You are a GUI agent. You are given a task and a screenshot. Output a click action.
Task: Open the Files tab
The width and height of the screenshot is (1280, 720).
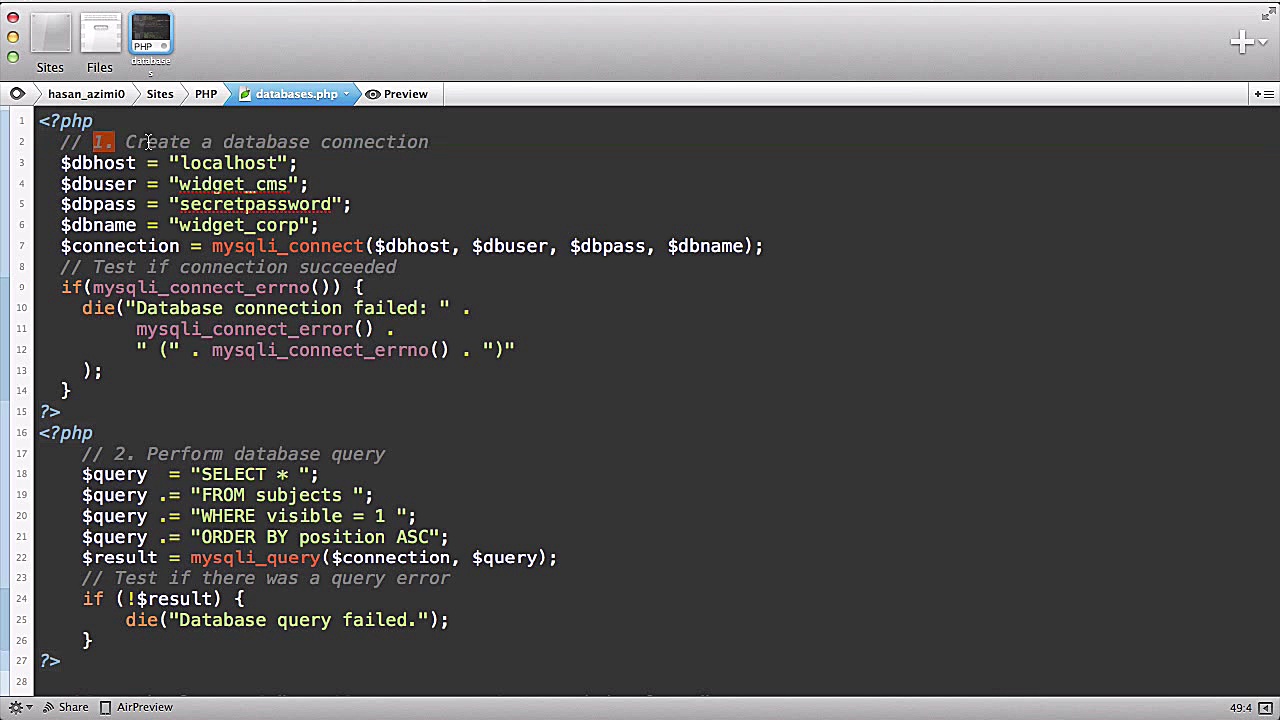tap(100, 45)
